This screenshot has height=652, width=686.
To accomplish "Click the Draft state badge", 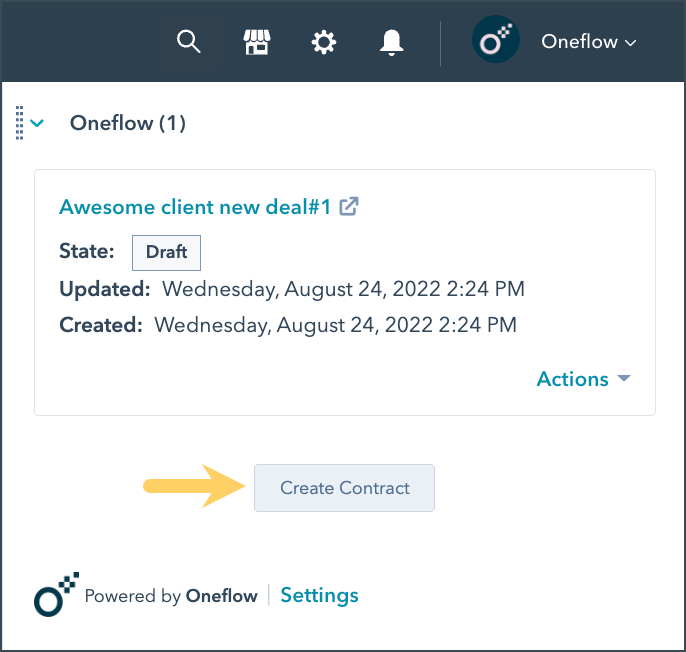I will click(166, 252).
